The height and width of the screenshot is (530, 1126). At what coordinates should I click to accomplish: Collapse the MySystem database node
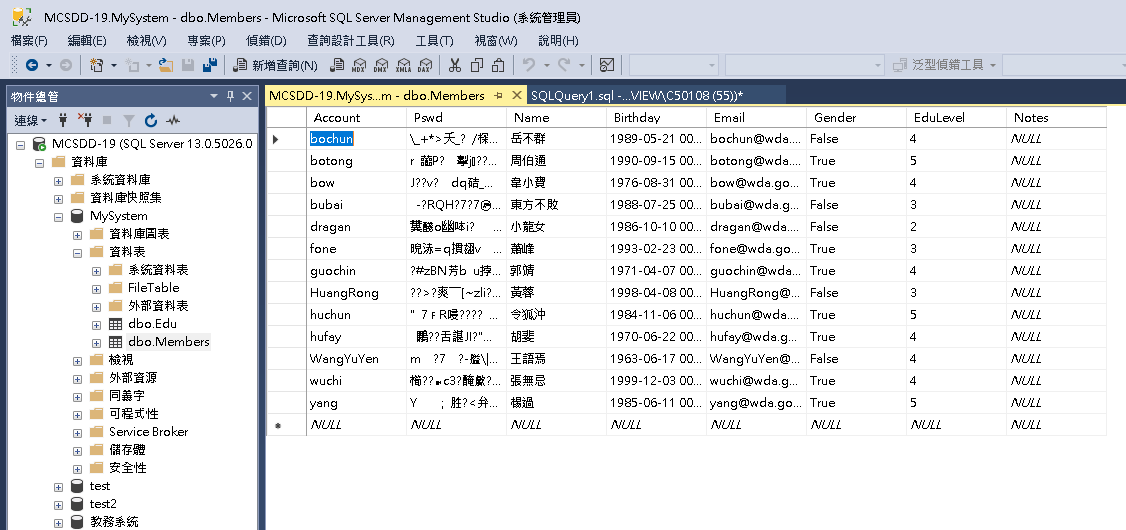(x=58, y=216)
